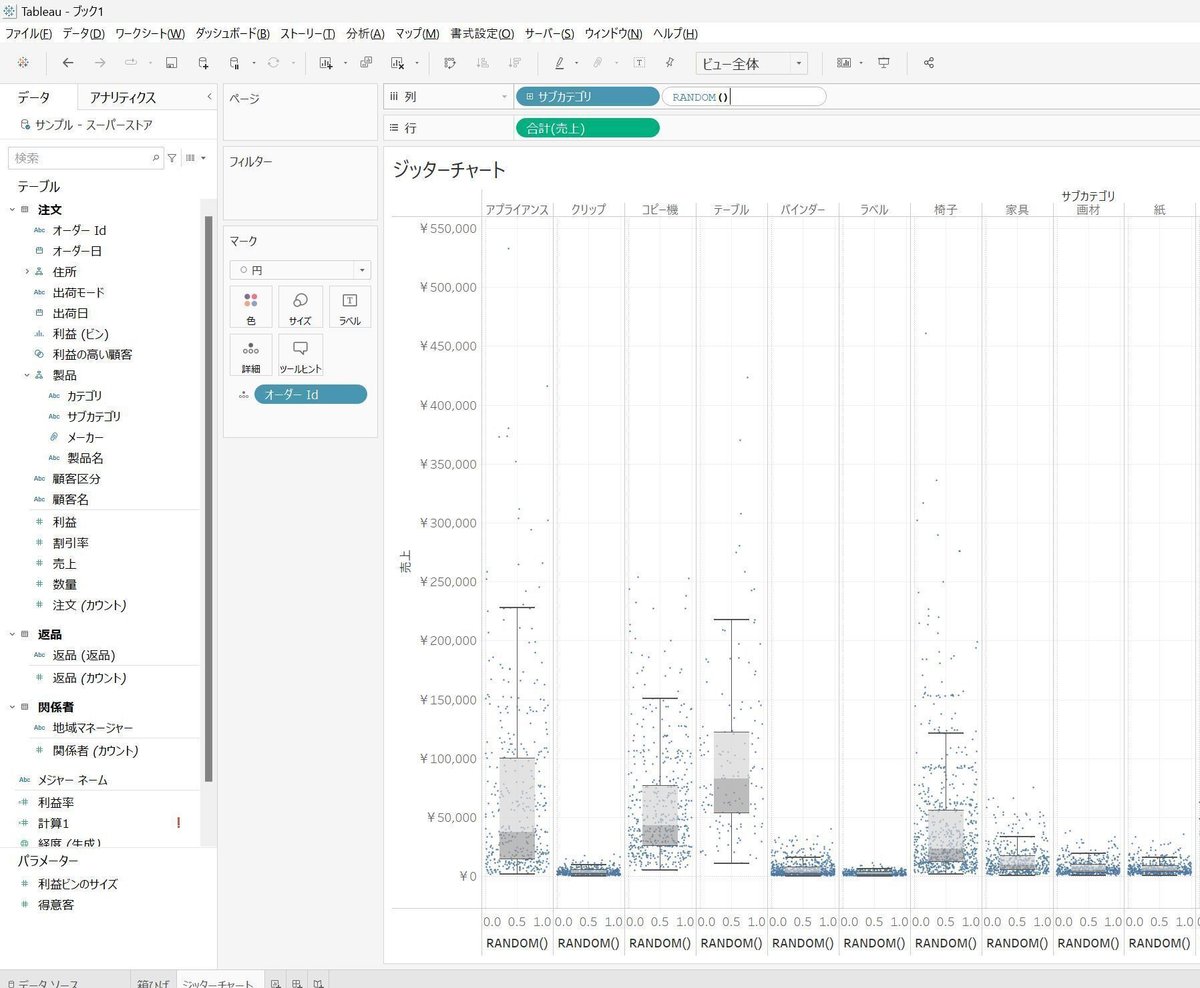The width and height of the screenshot is (1200, 988).
Task: Click the RANDOM() calculation field on columns
Action: 744,97
